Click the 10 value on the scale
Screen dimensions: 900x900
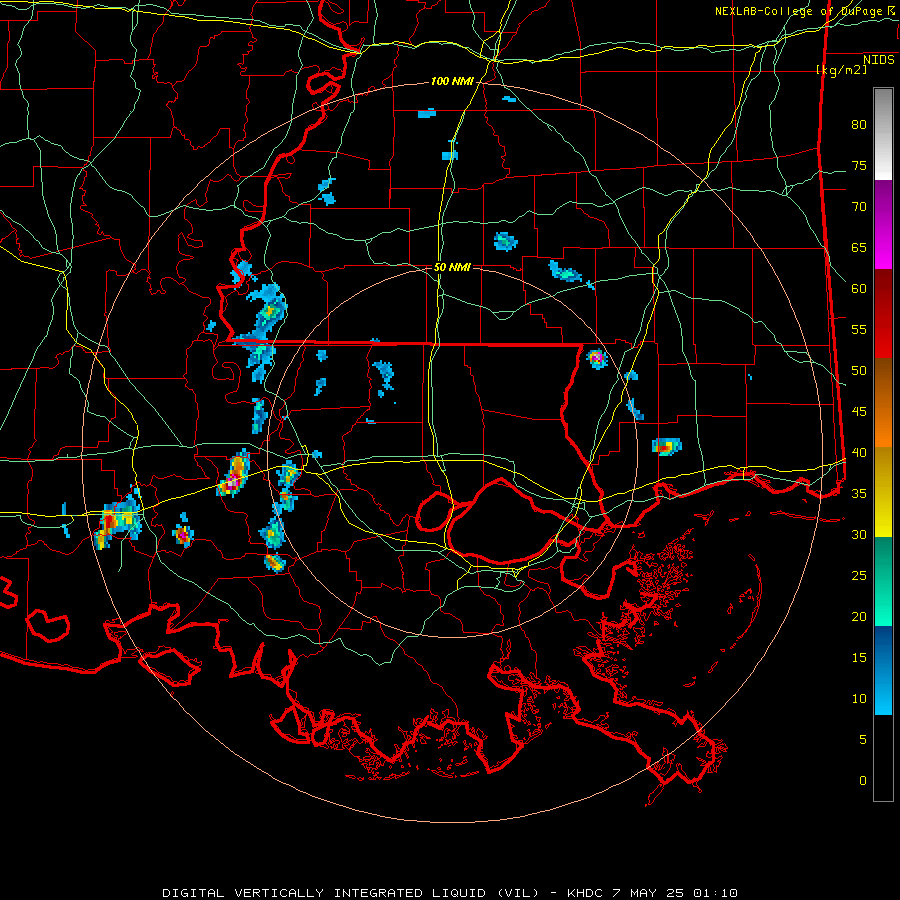point(859,699)
